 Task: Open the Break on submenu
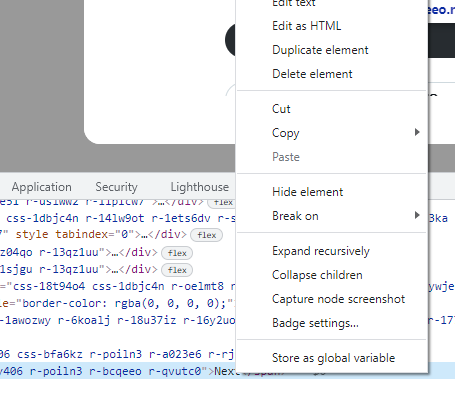(332, 216)
